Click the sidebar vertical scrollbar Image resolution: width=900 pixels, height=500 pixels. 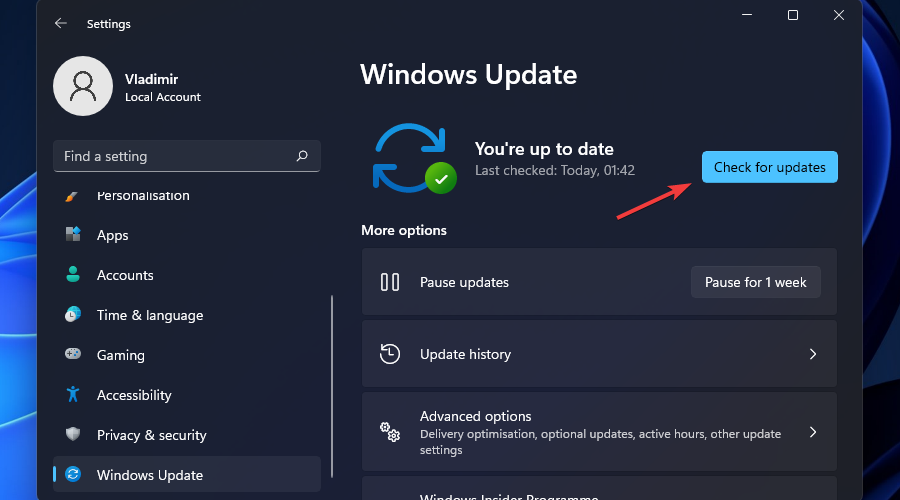click(332, 386)
